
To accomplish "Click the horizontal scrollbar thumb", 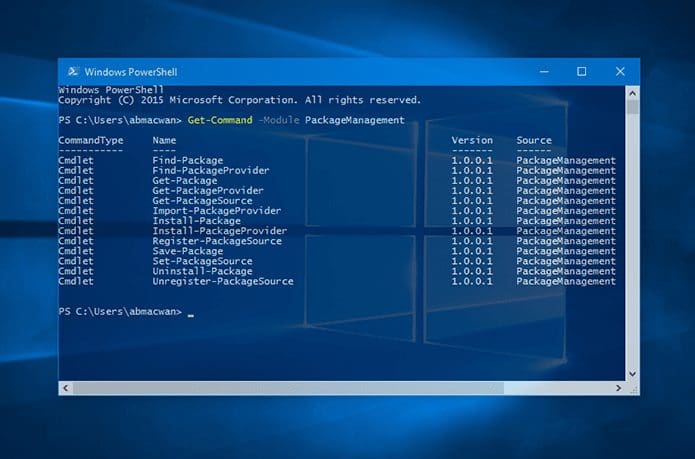I will [288, 388].
